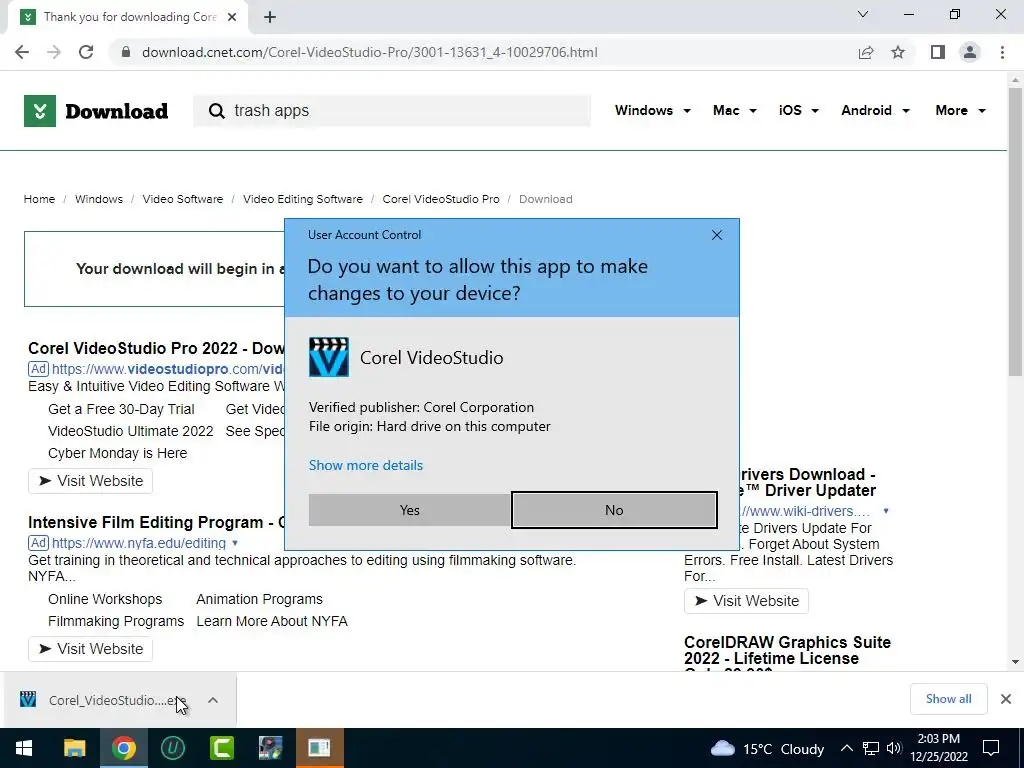Open 'Learn More About NYFA' link
Image resolution: width=1024 pixels, height=768 pixels.
(x=272, y=621)
